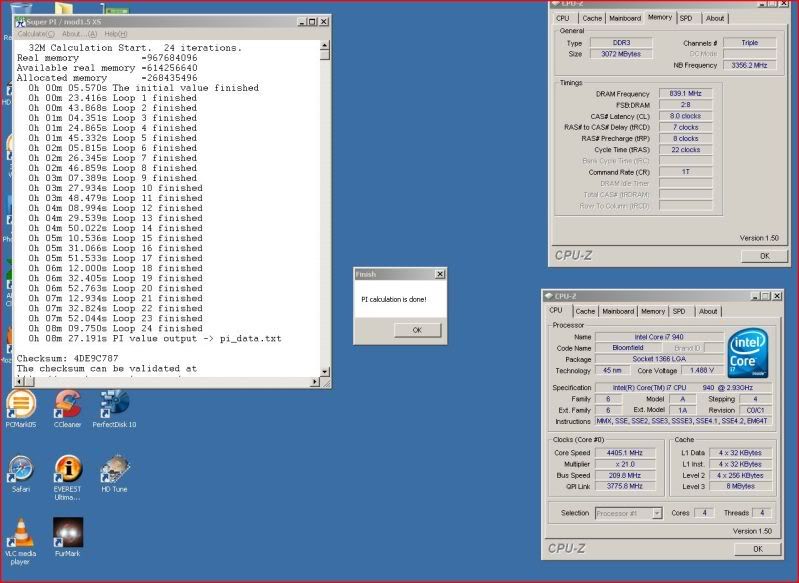Click the Level 3 cache value 8 MBytes
799x583 pixels.
pos(740,486)
